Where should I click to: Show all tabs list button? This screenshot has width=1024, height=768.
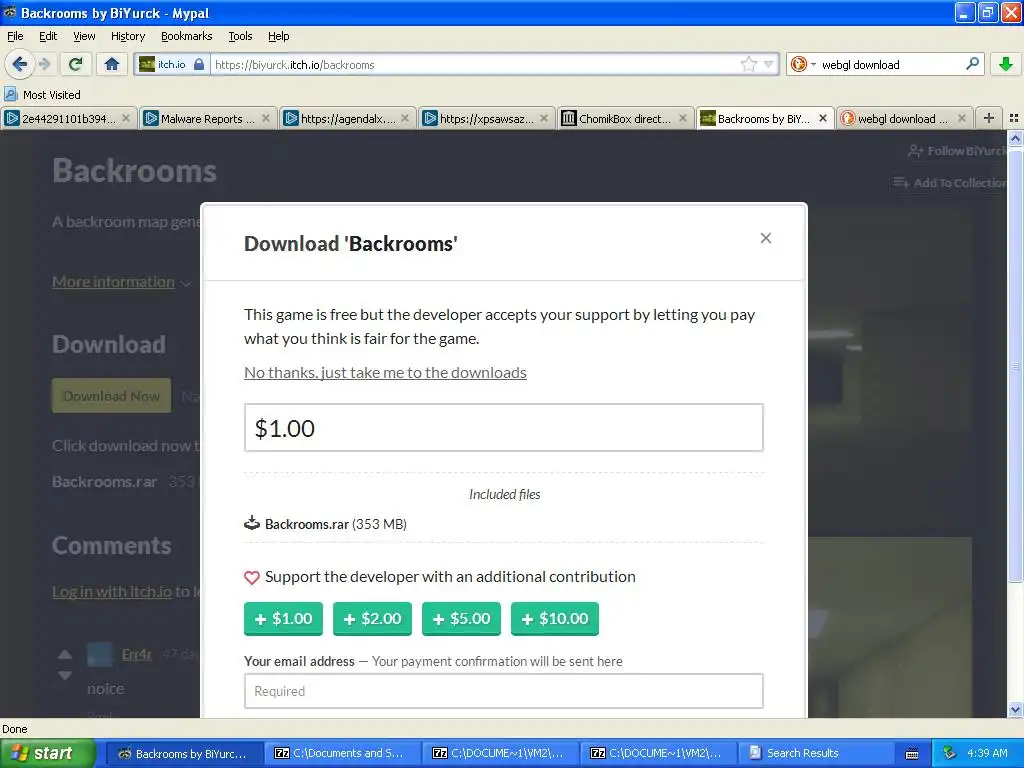tap(1014, 118)
